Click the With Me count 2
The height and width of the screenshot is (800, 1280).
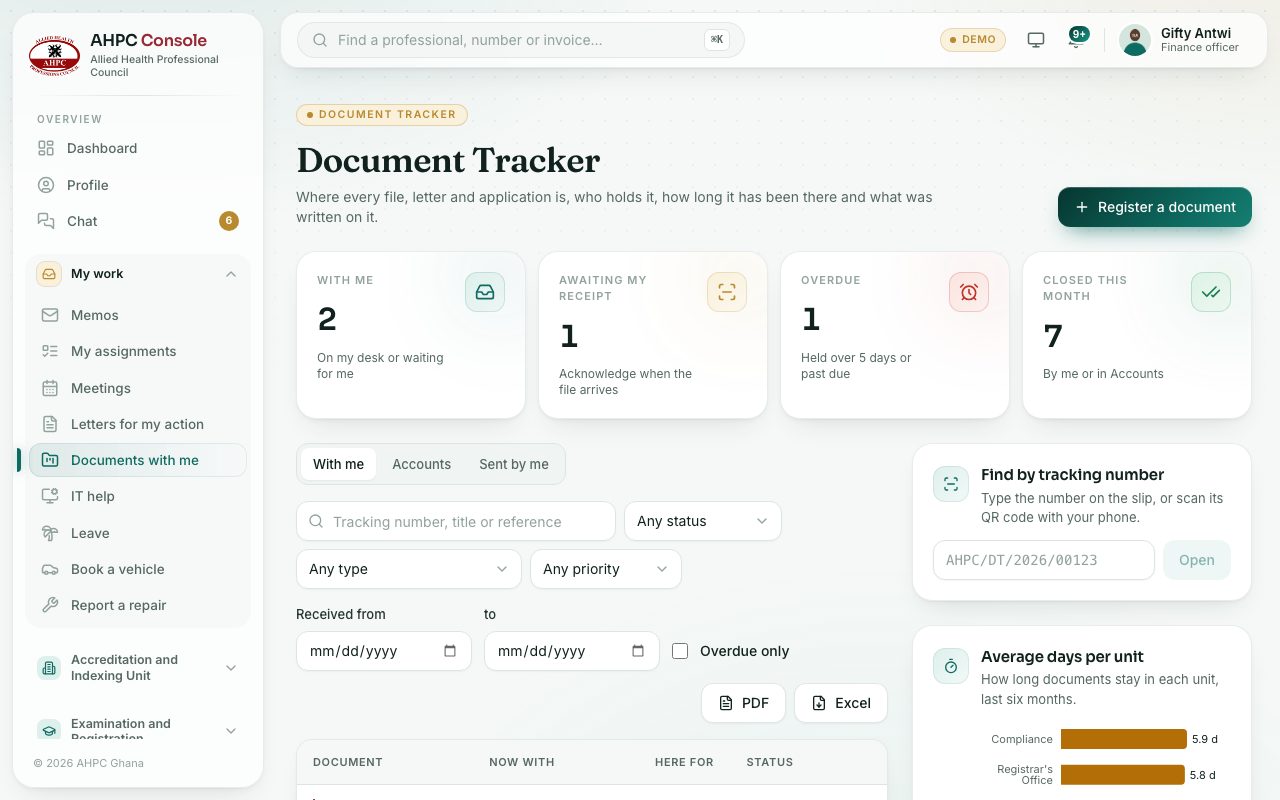tap(327, 319)
